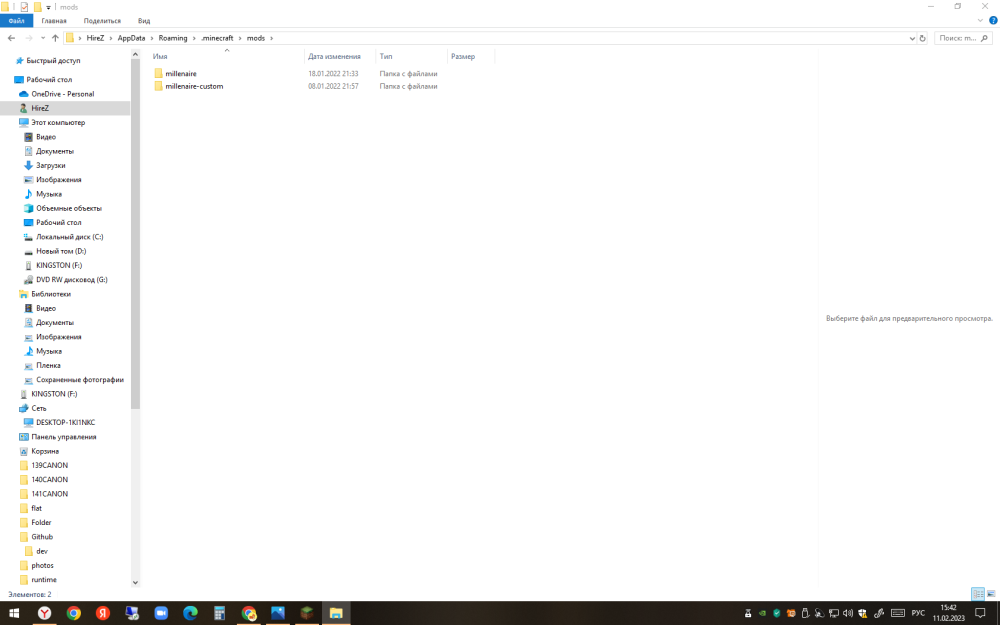Open Объемные объекты in the sidebar
The width and height of the screenshot is (1000, 625).
click(69, 209)
